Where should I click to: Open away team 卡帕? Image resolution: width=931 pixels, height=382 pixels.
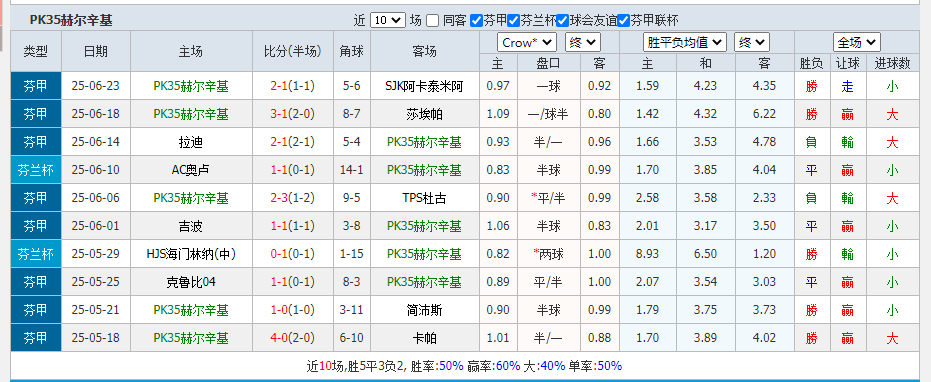pos(424,338)
